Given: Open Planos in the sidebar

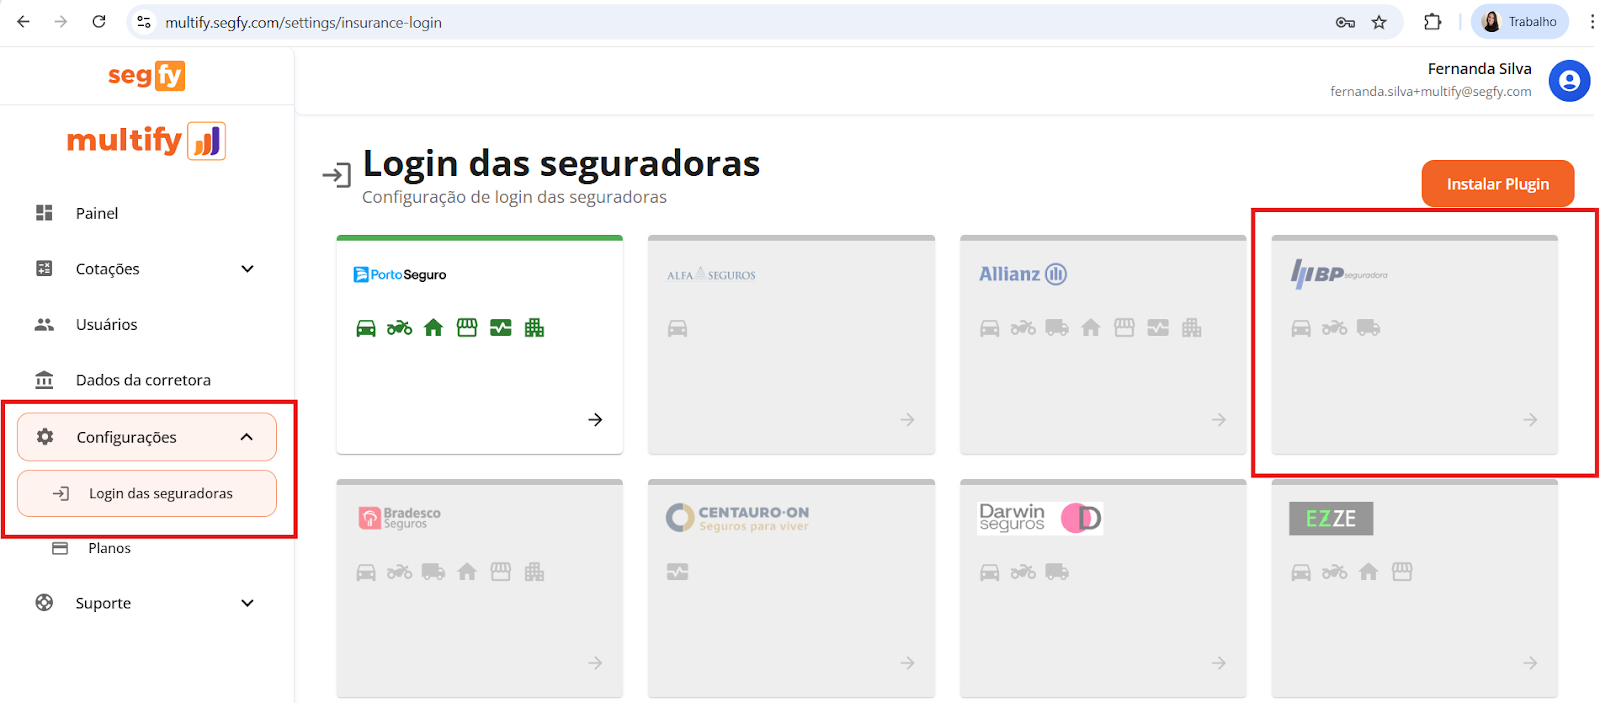Looking at the screenshot, I should pyautogui.click(x=109, y=548).
